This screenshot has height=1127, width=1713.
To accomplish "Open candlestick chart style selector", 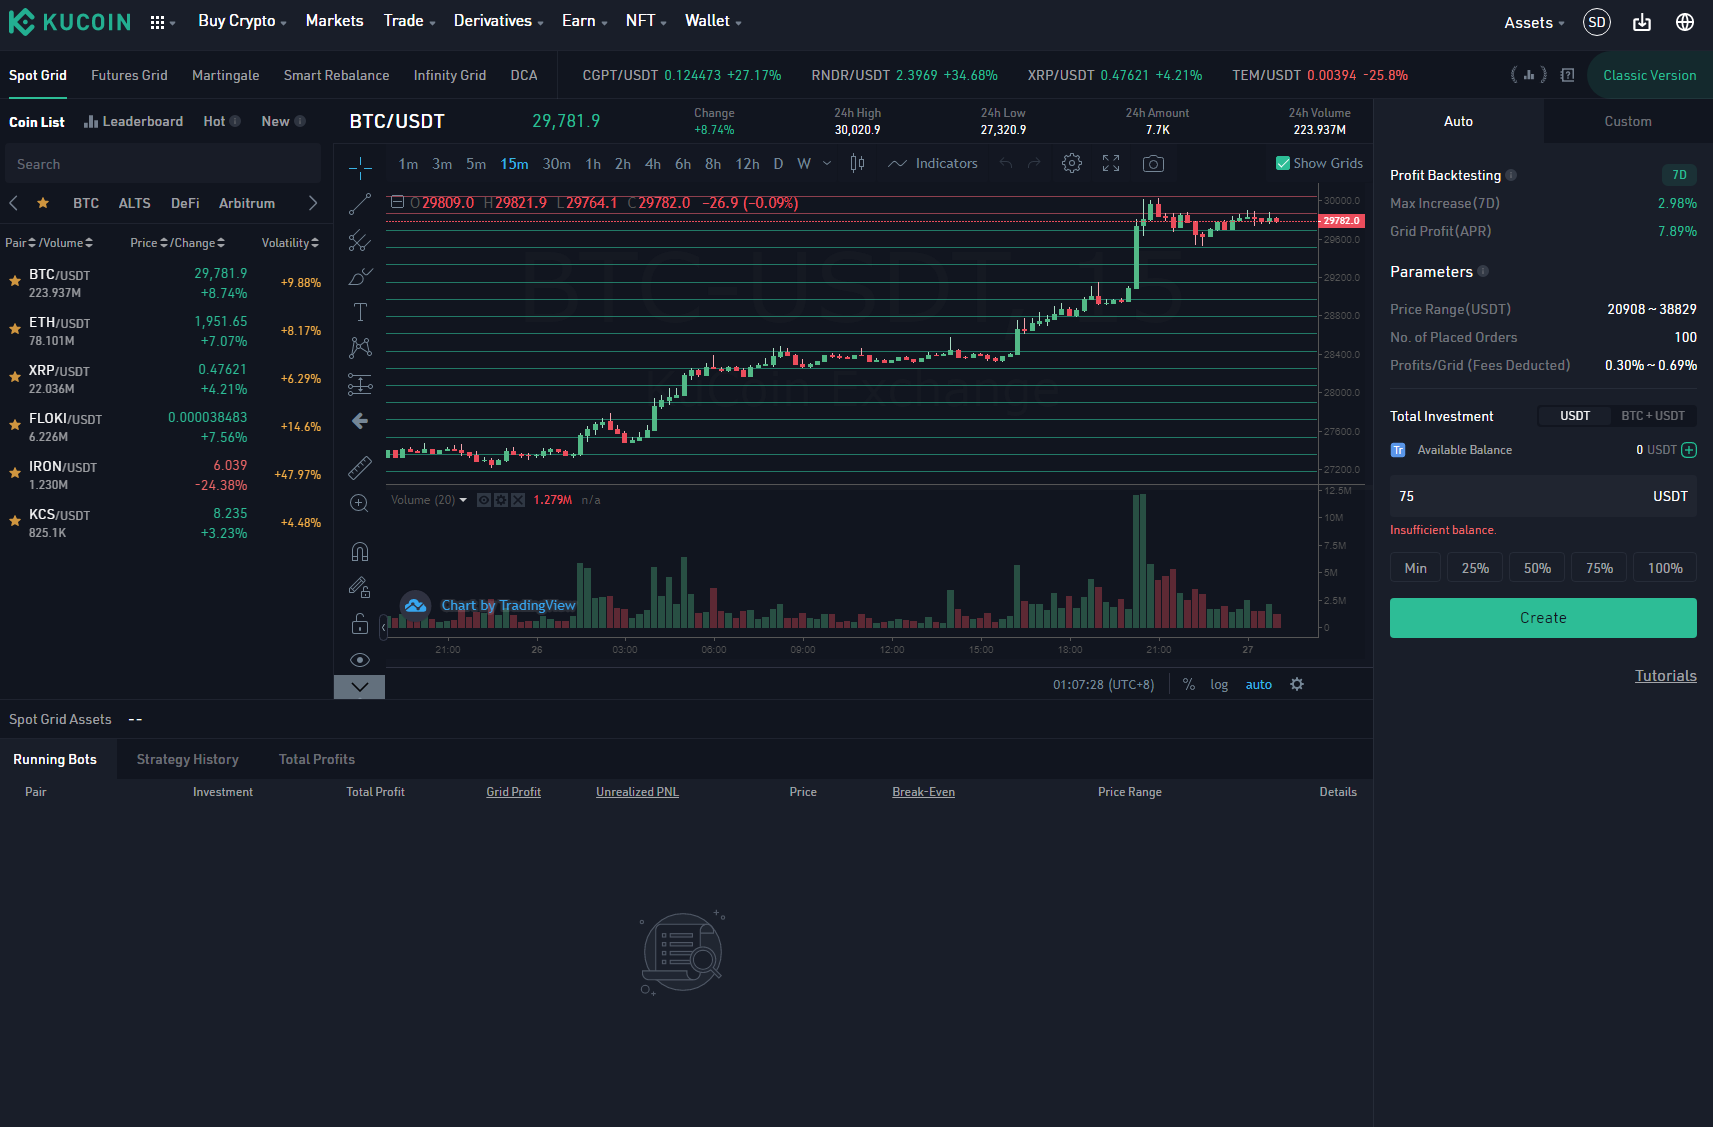I will pyautogui.click(x=857, y=163).
